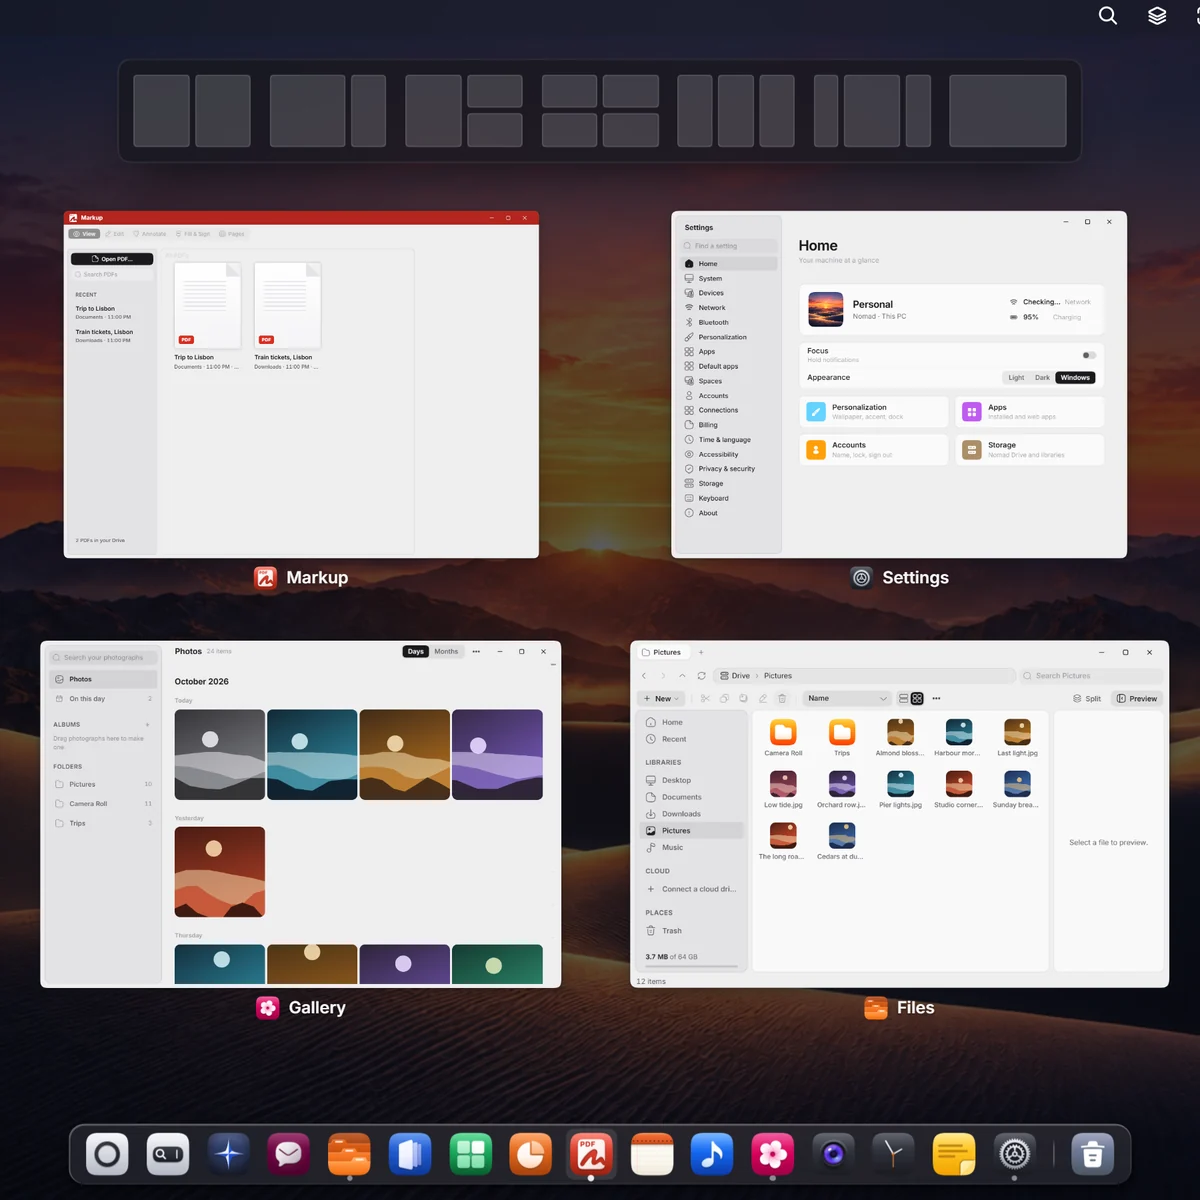This screenshot has height=1200, width=1200.
Task: Click the copy icon in Files toolbar
Action: [x=724, y=698]
